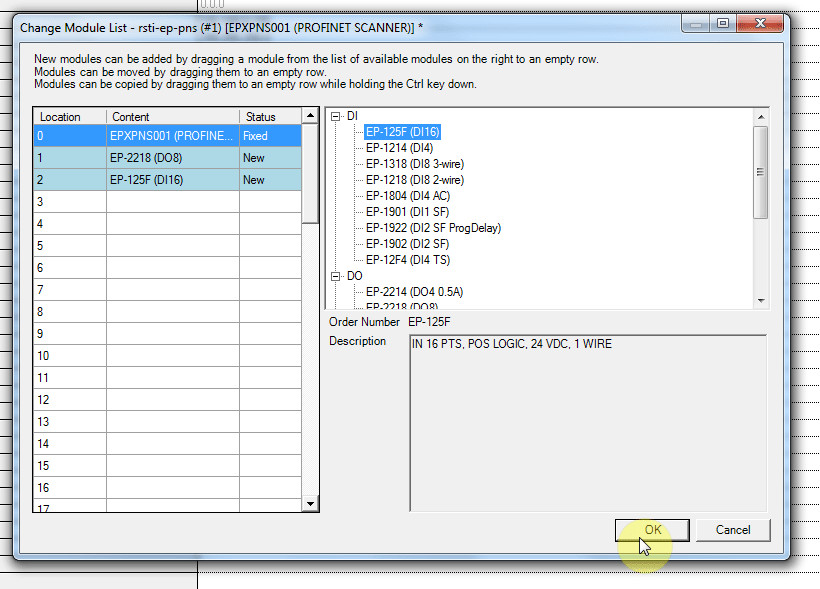Image resolution: width=820 pixels, height=589 pixels.
Task: Click the Fixed status cell in row 0
Action: coord(270,136)
